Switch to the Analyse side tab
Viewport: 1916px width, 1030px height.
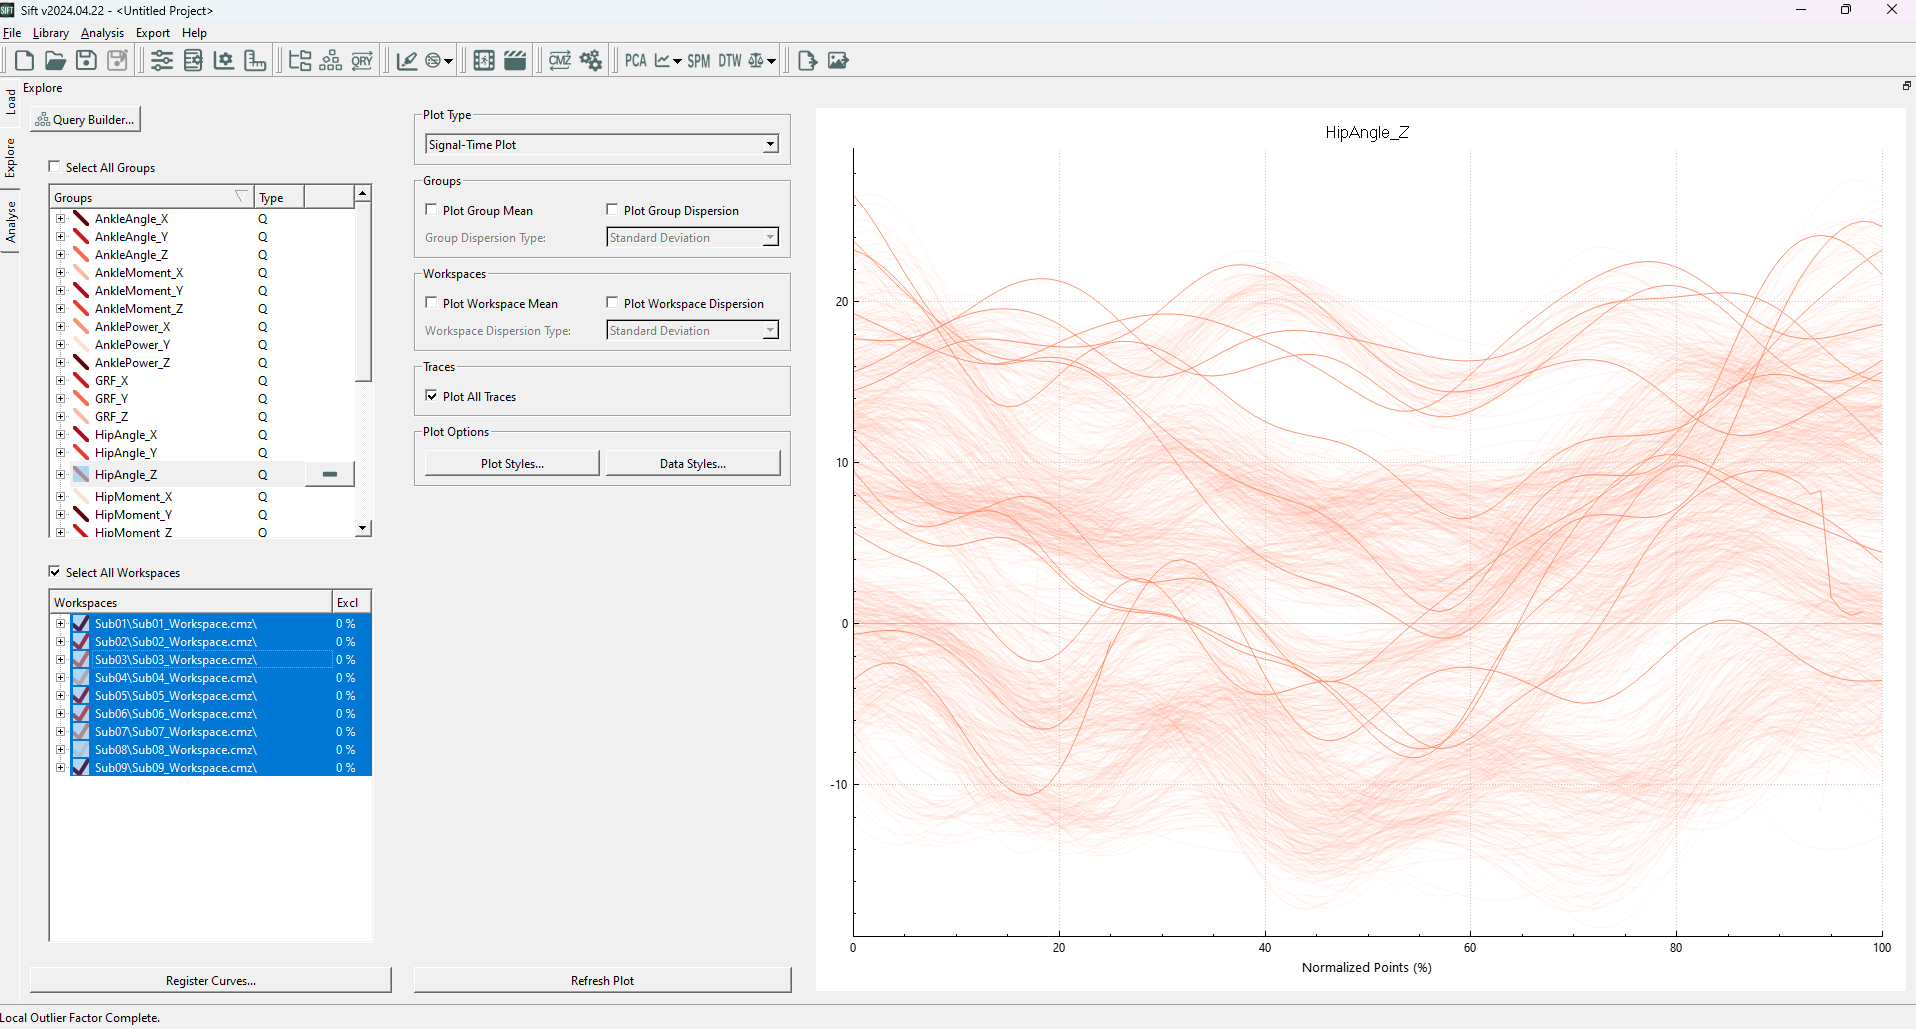(10, 222)
